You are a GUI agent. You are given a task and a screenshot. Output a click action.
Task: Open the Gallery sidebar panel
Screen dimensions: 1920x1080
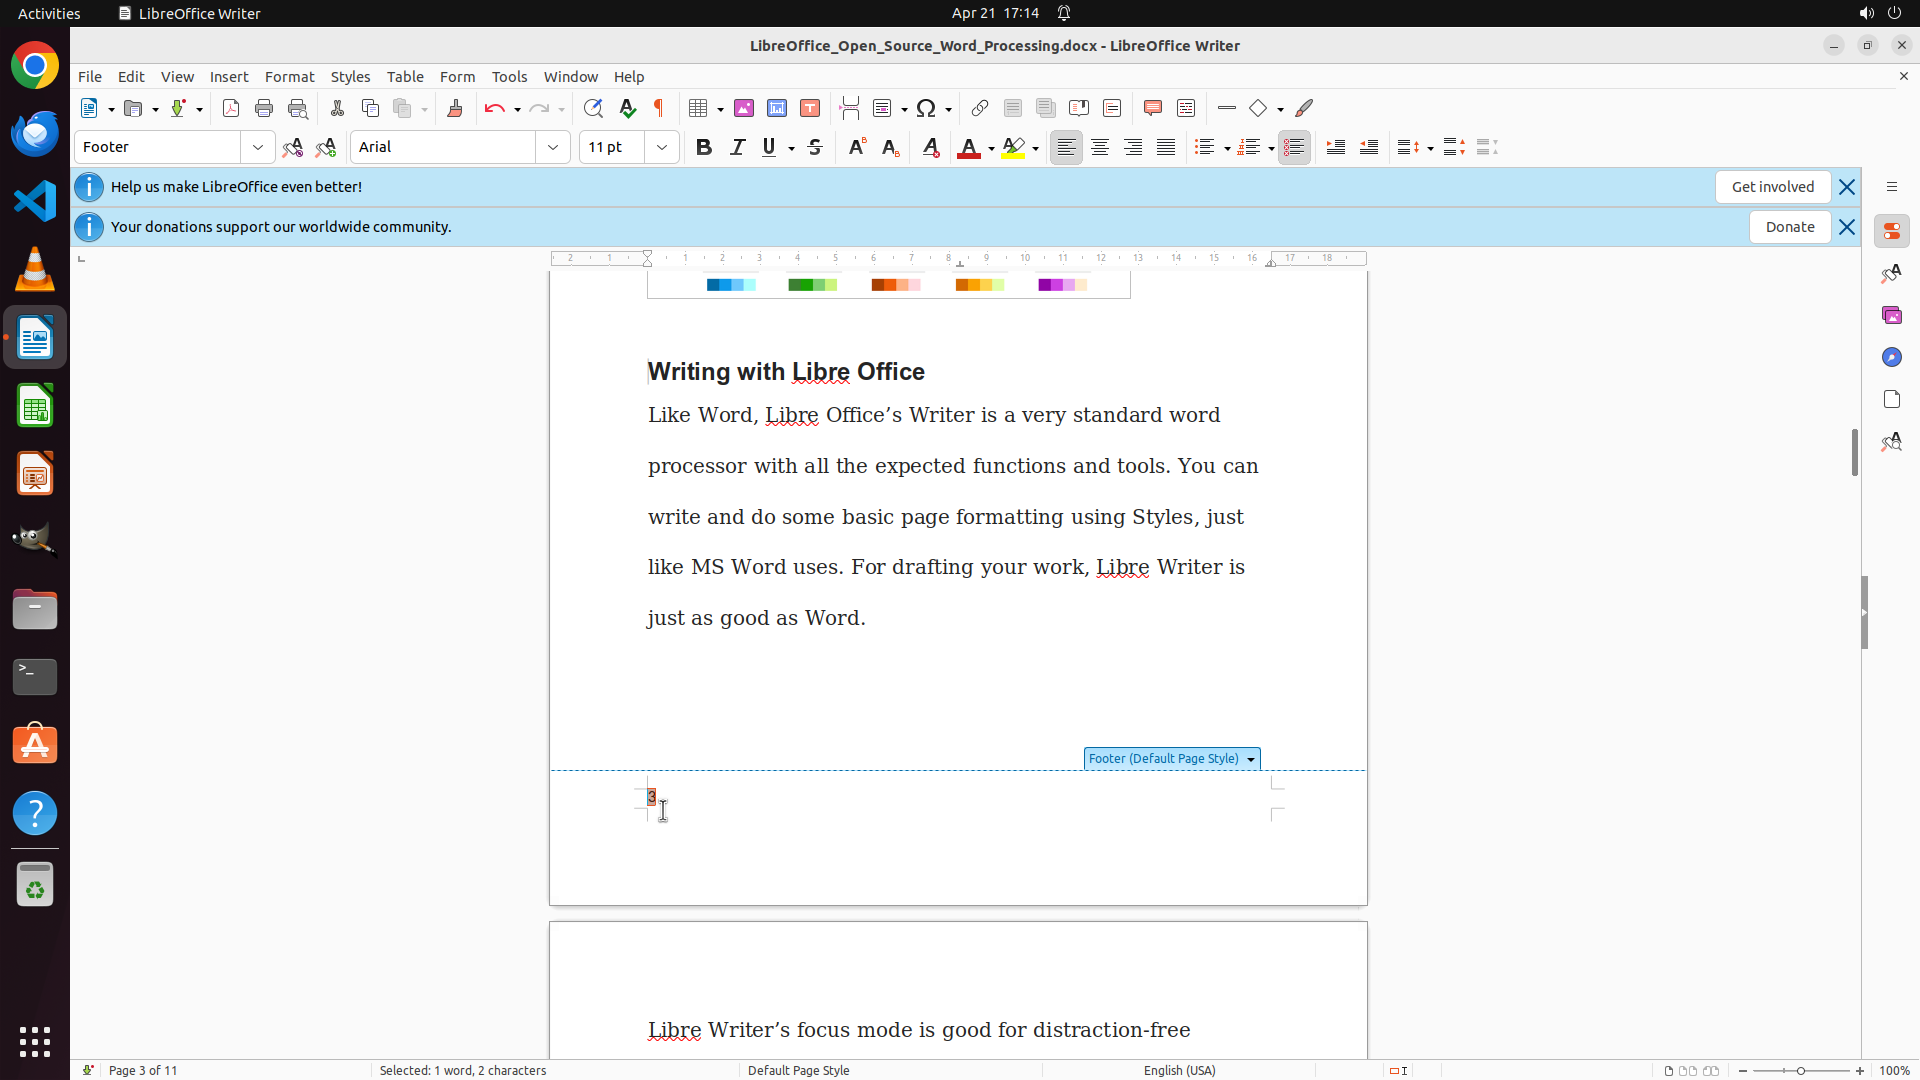click(1891, 315)
